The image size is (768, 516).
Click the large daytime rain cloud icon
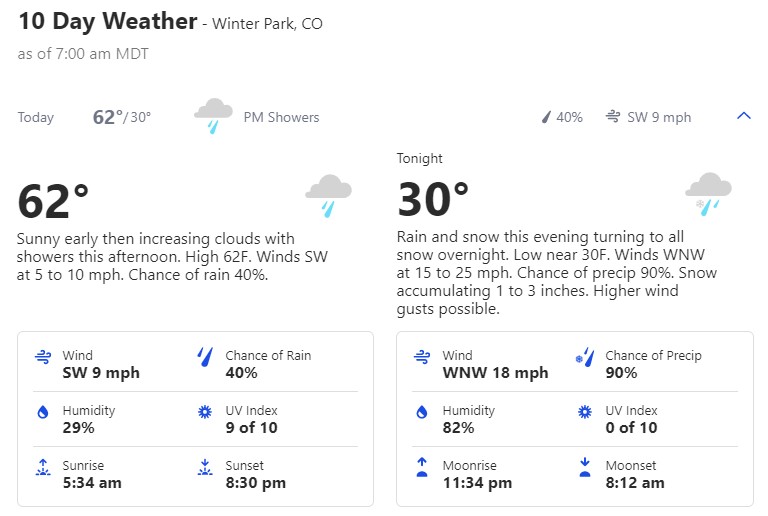point(329,195)
